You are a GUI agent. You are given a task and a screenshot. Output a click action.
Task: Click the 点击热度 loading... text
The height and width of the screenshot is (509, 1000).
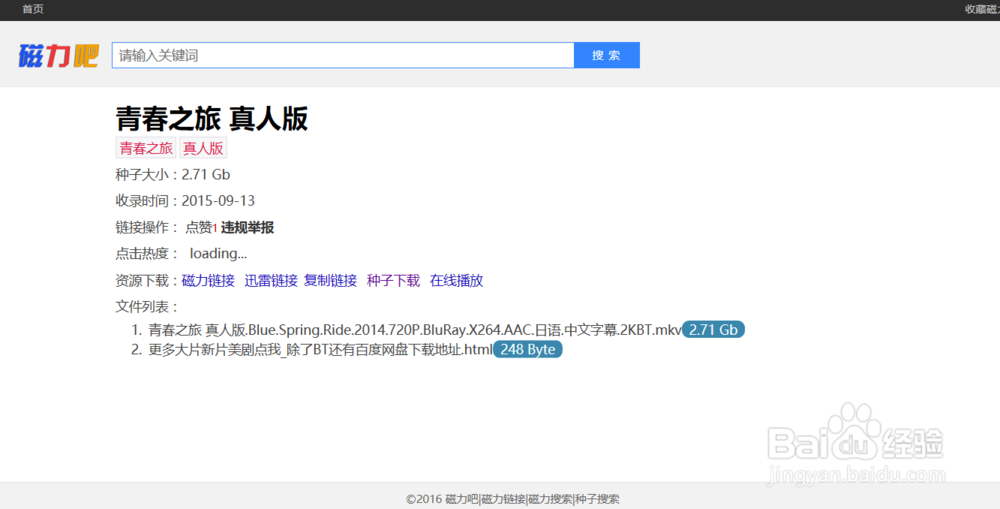181,254
